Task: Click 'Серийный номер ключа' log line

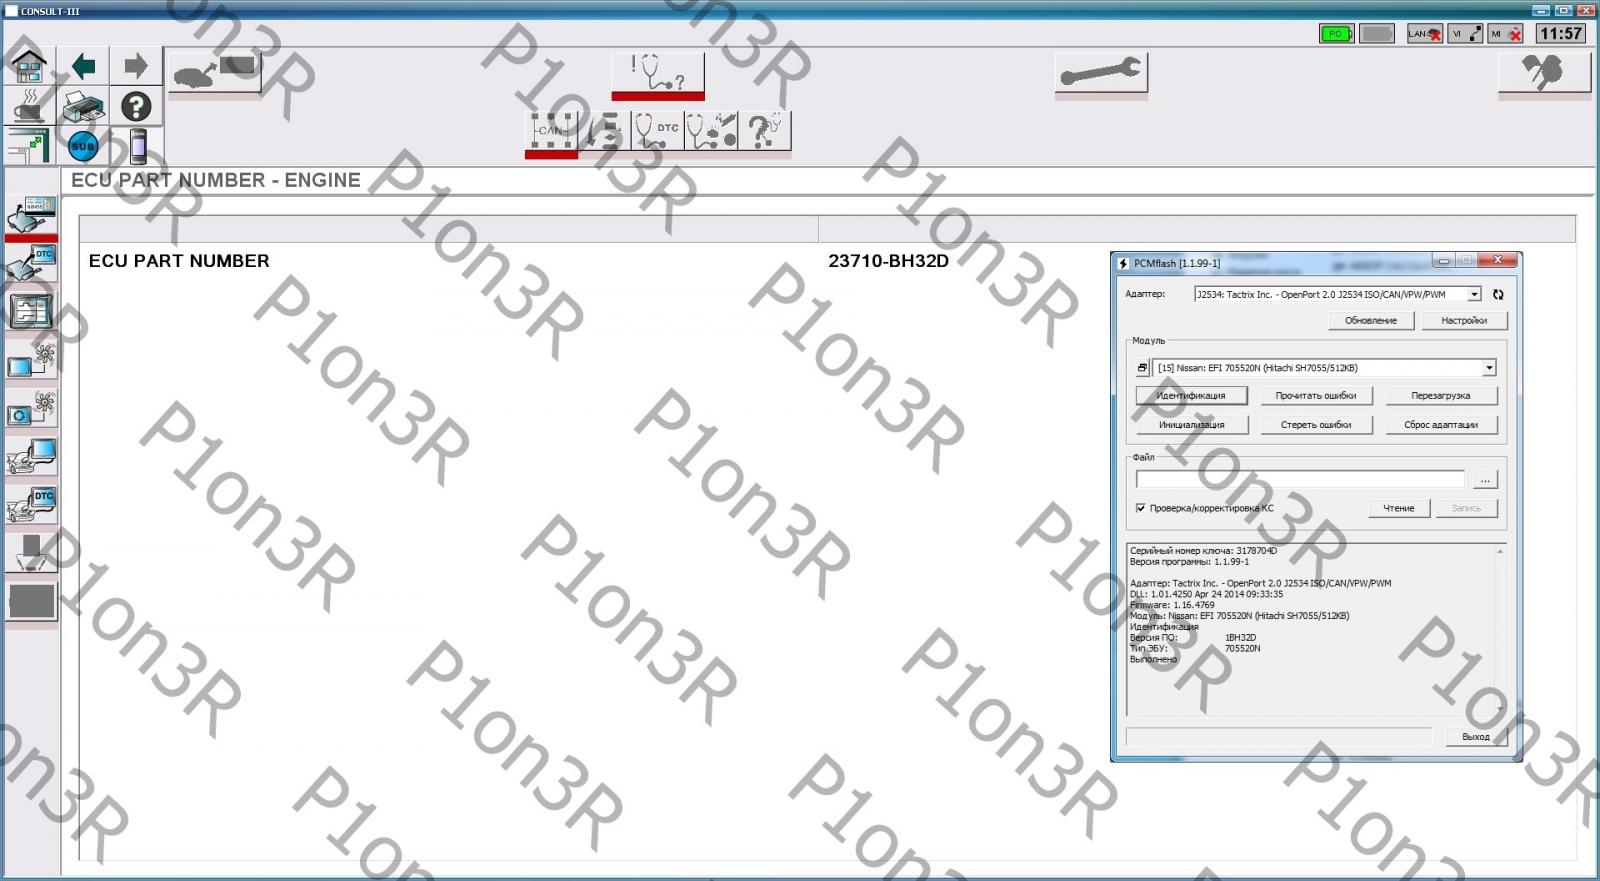Action: (x=1203, y=551)
